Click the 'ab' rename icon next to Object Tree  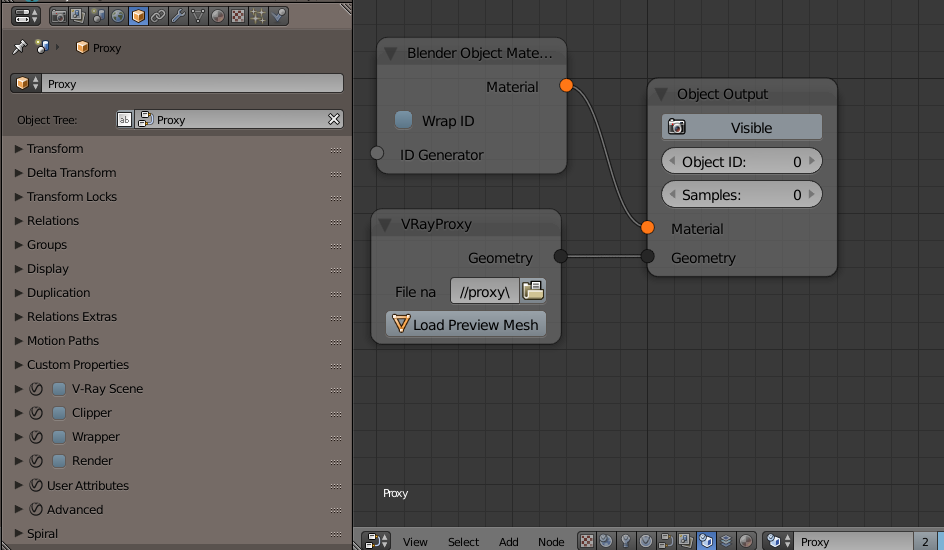(x=124, y=119)
